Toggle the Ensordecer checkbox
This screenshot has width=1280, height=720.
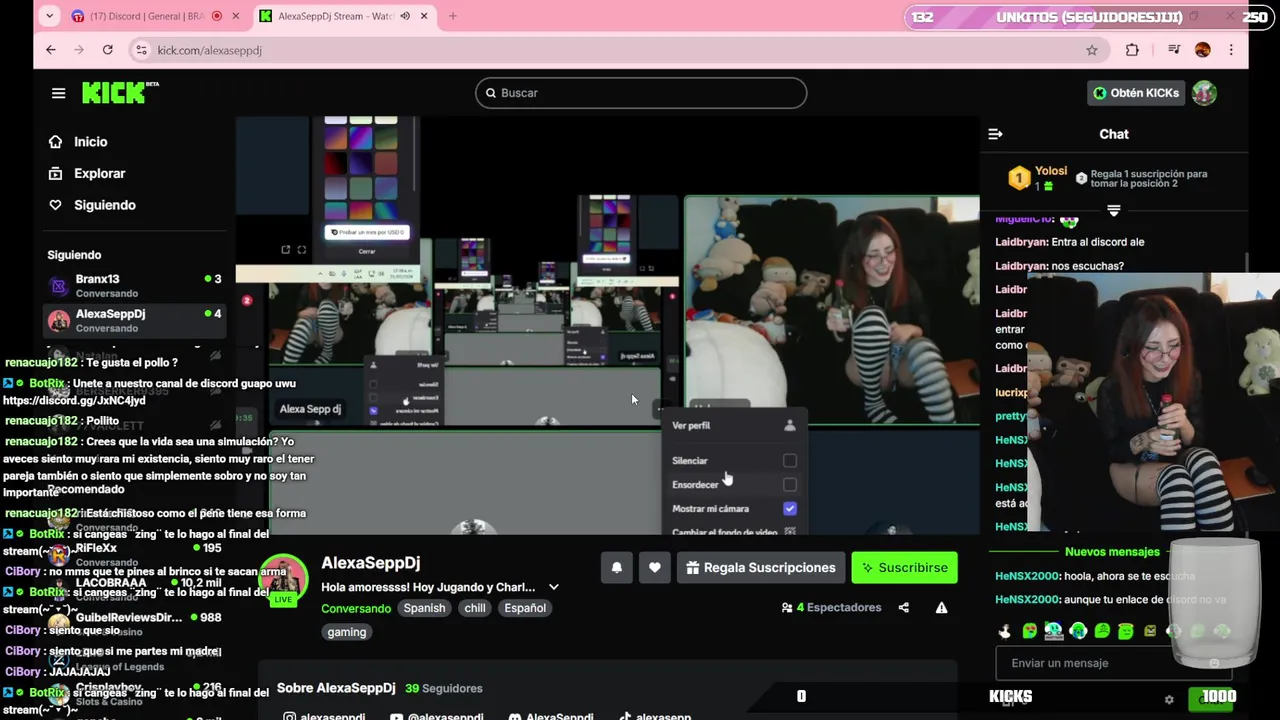790,485
